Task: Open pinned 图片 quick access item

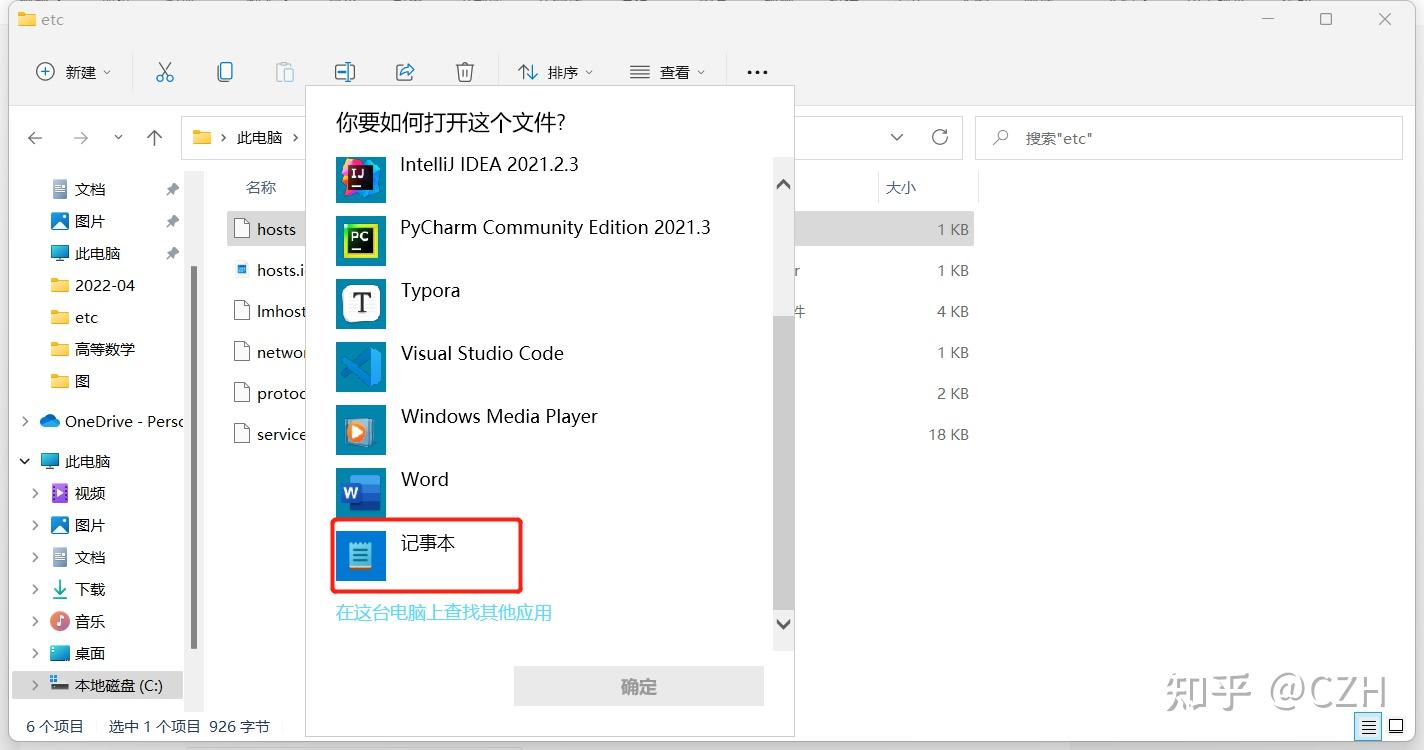Action: 90,221
